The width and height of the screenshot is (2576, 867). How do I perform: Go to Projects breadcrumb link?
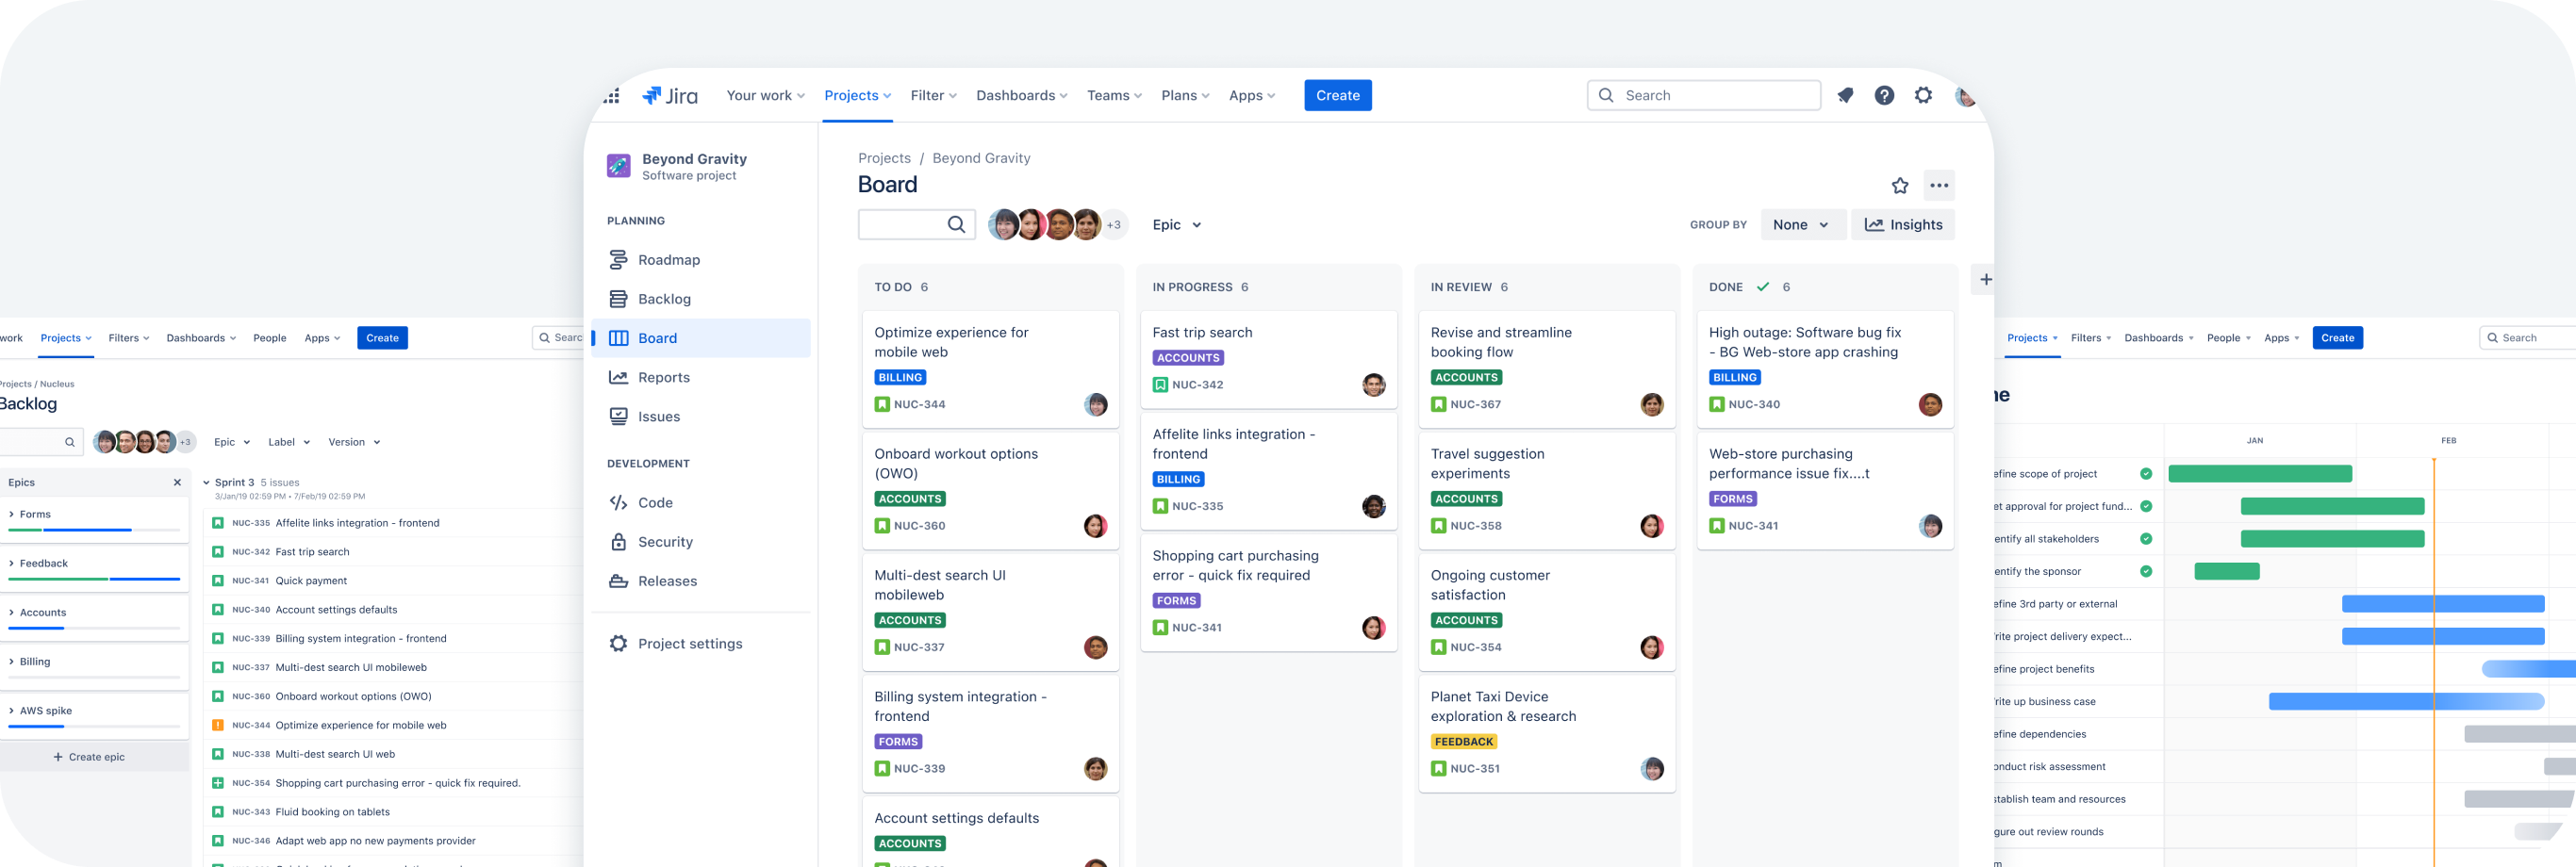[884, 158]
